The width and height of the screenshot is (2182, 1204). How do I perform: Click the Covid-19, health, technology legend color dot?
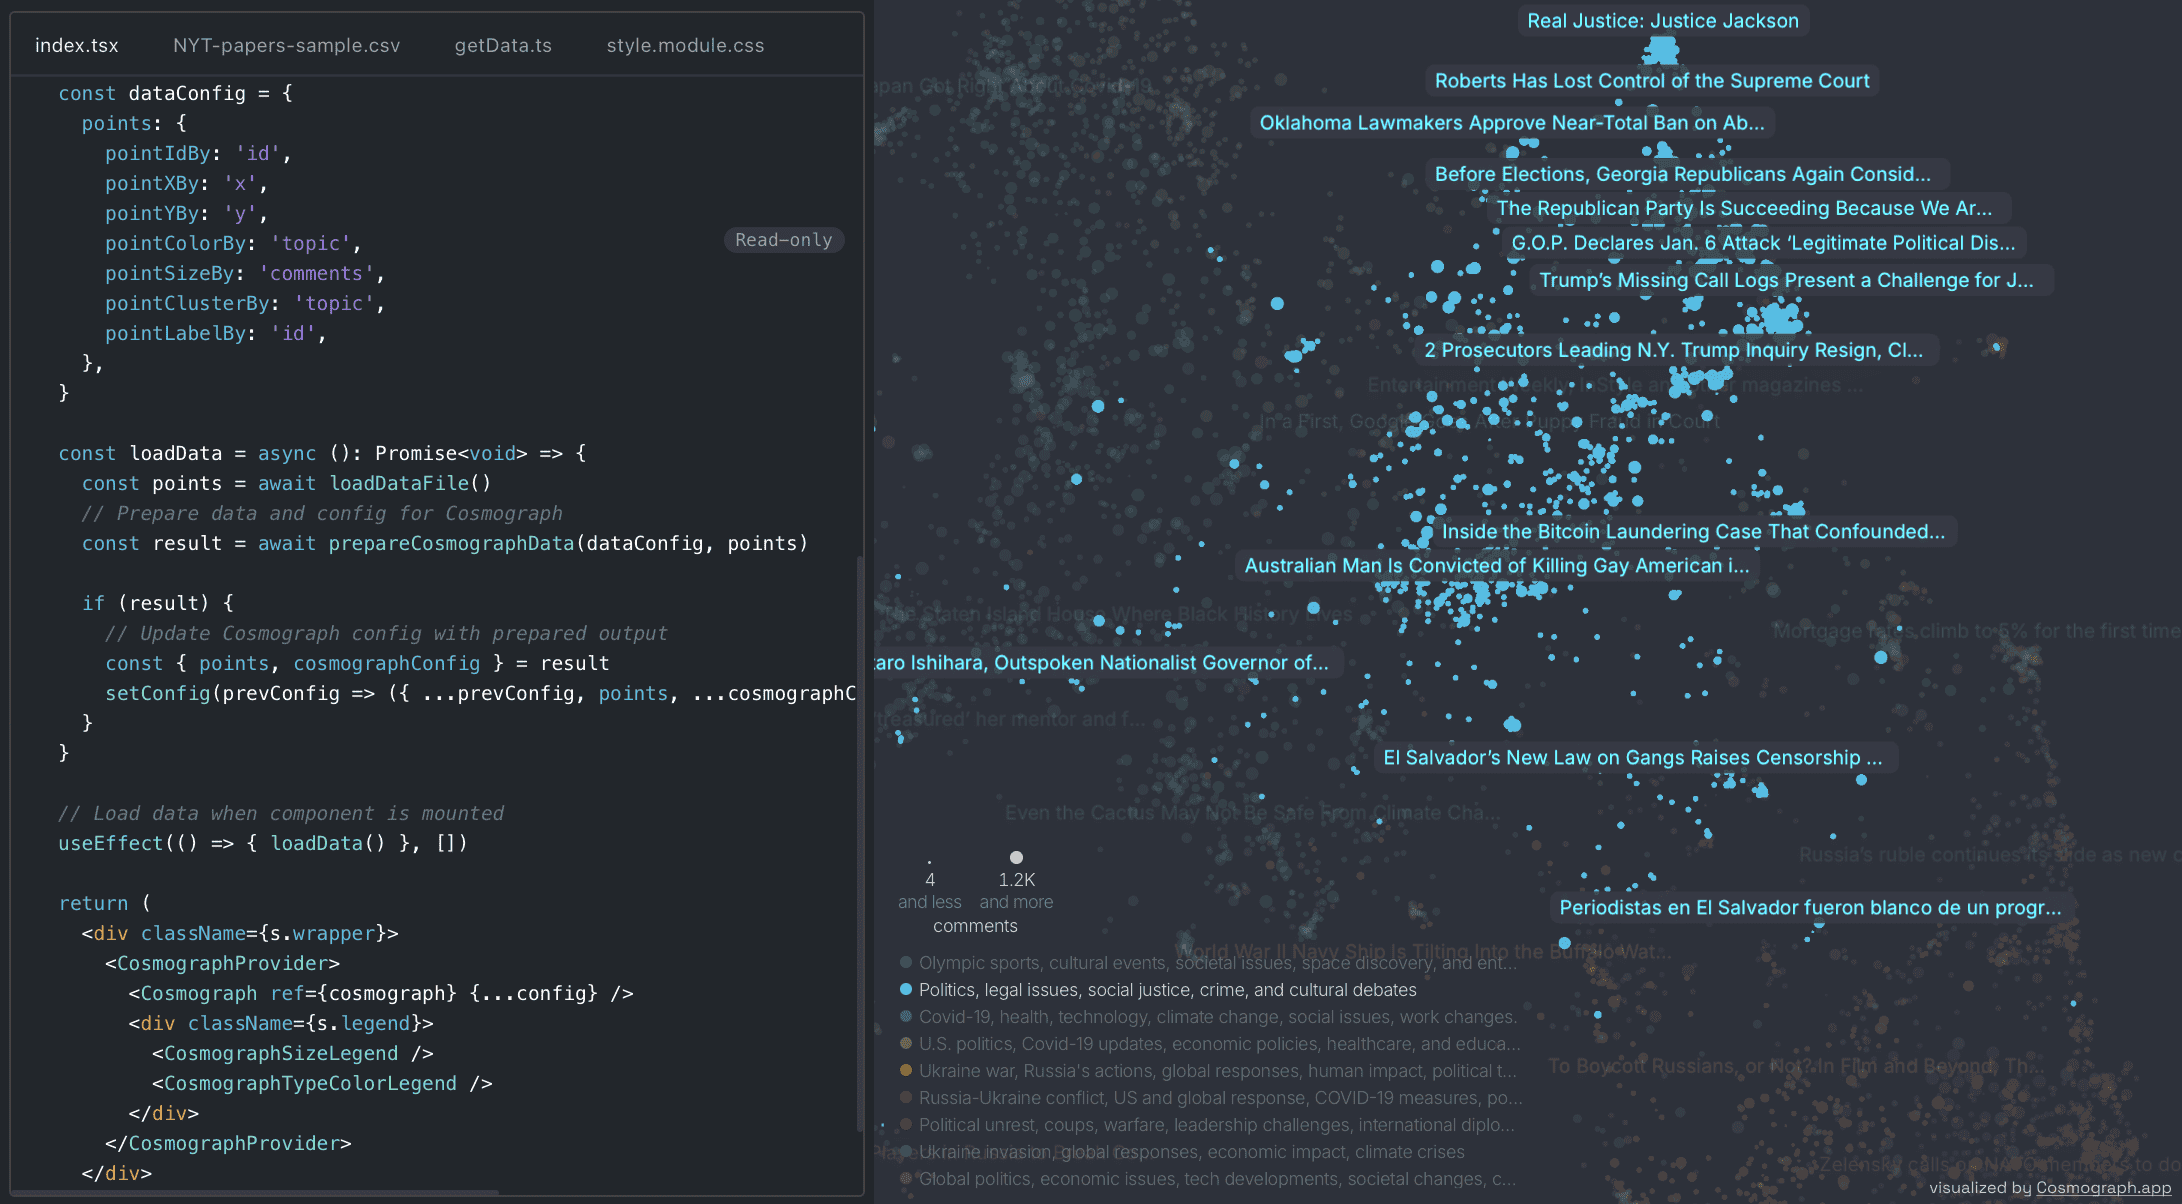(906, 1017)
